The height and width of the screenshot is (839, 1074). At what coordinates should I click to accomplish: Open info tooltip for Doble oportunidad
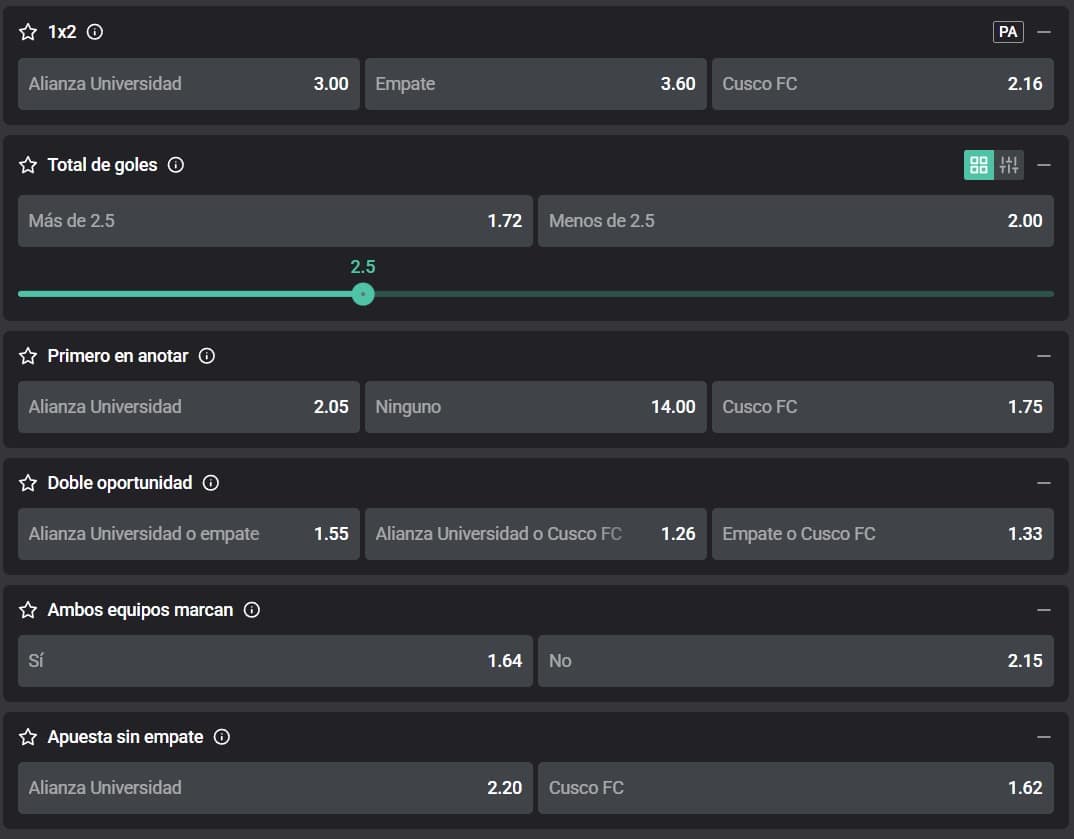(211, 483)
